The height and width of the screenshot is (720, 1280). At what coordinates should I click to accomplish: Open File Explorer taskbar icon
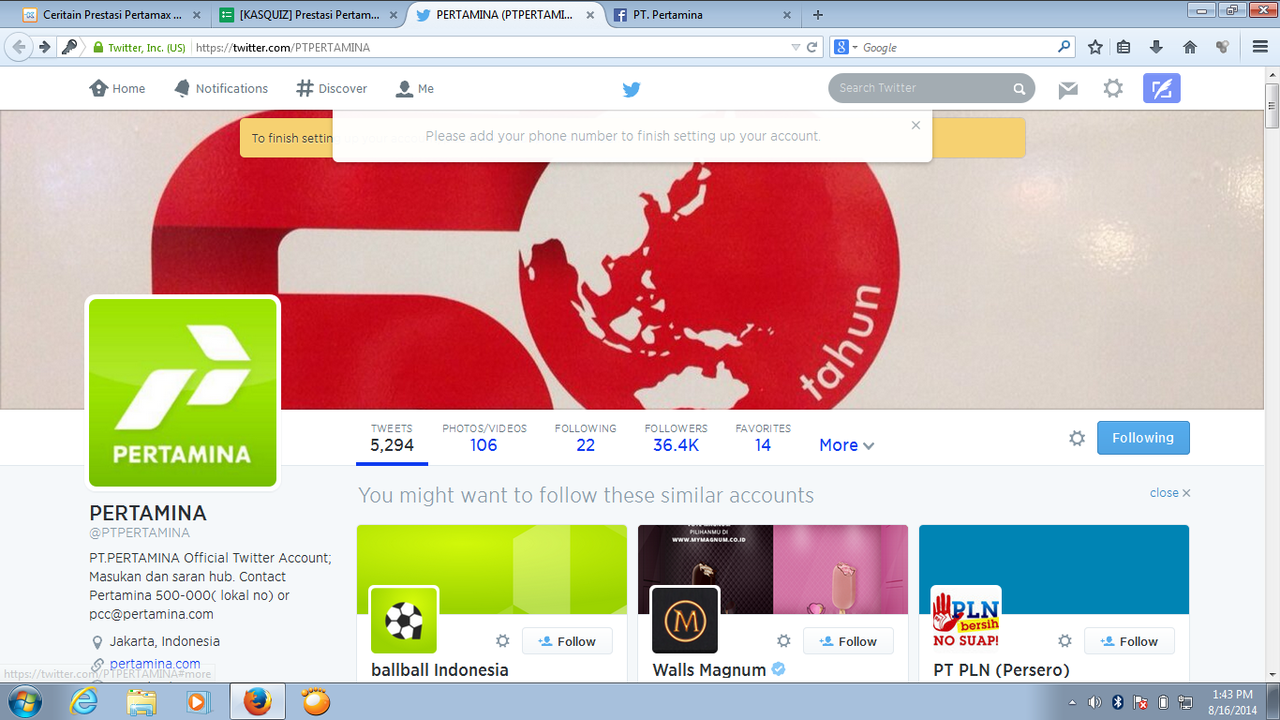(141, 702)
